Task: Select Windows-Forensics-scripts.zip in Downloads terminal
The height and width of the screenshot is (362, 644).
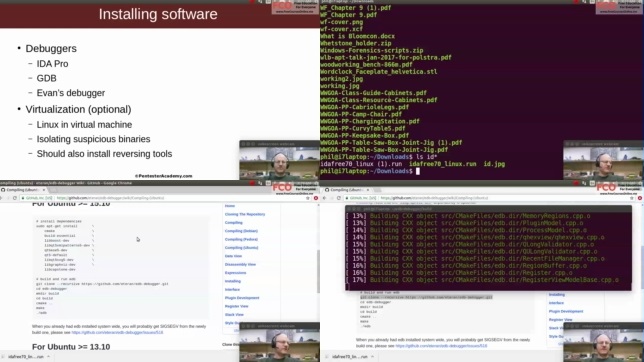Action: pyautogui.click(x=372, y=50)
